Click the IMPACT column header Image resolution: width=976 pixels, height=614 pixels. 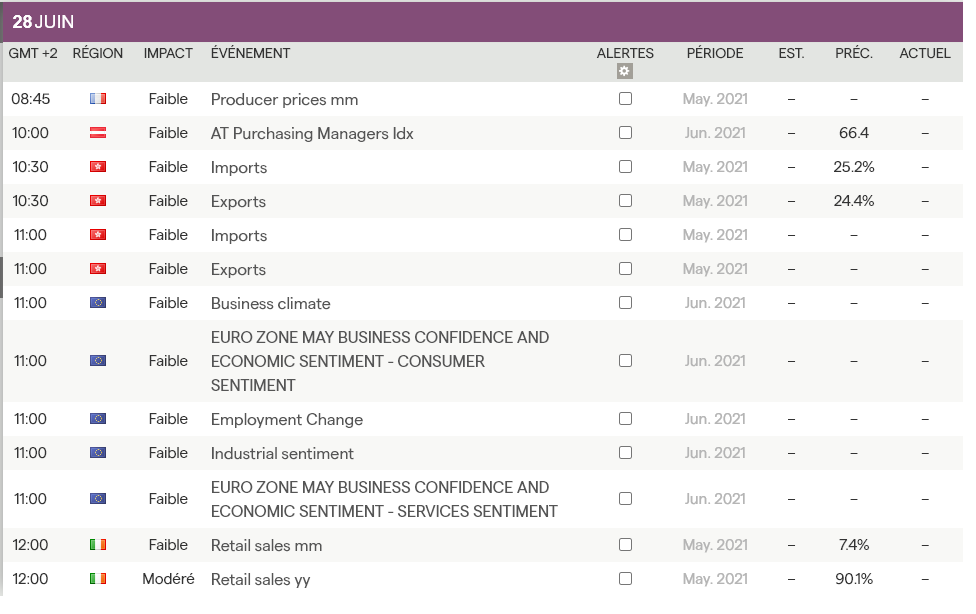168,53
